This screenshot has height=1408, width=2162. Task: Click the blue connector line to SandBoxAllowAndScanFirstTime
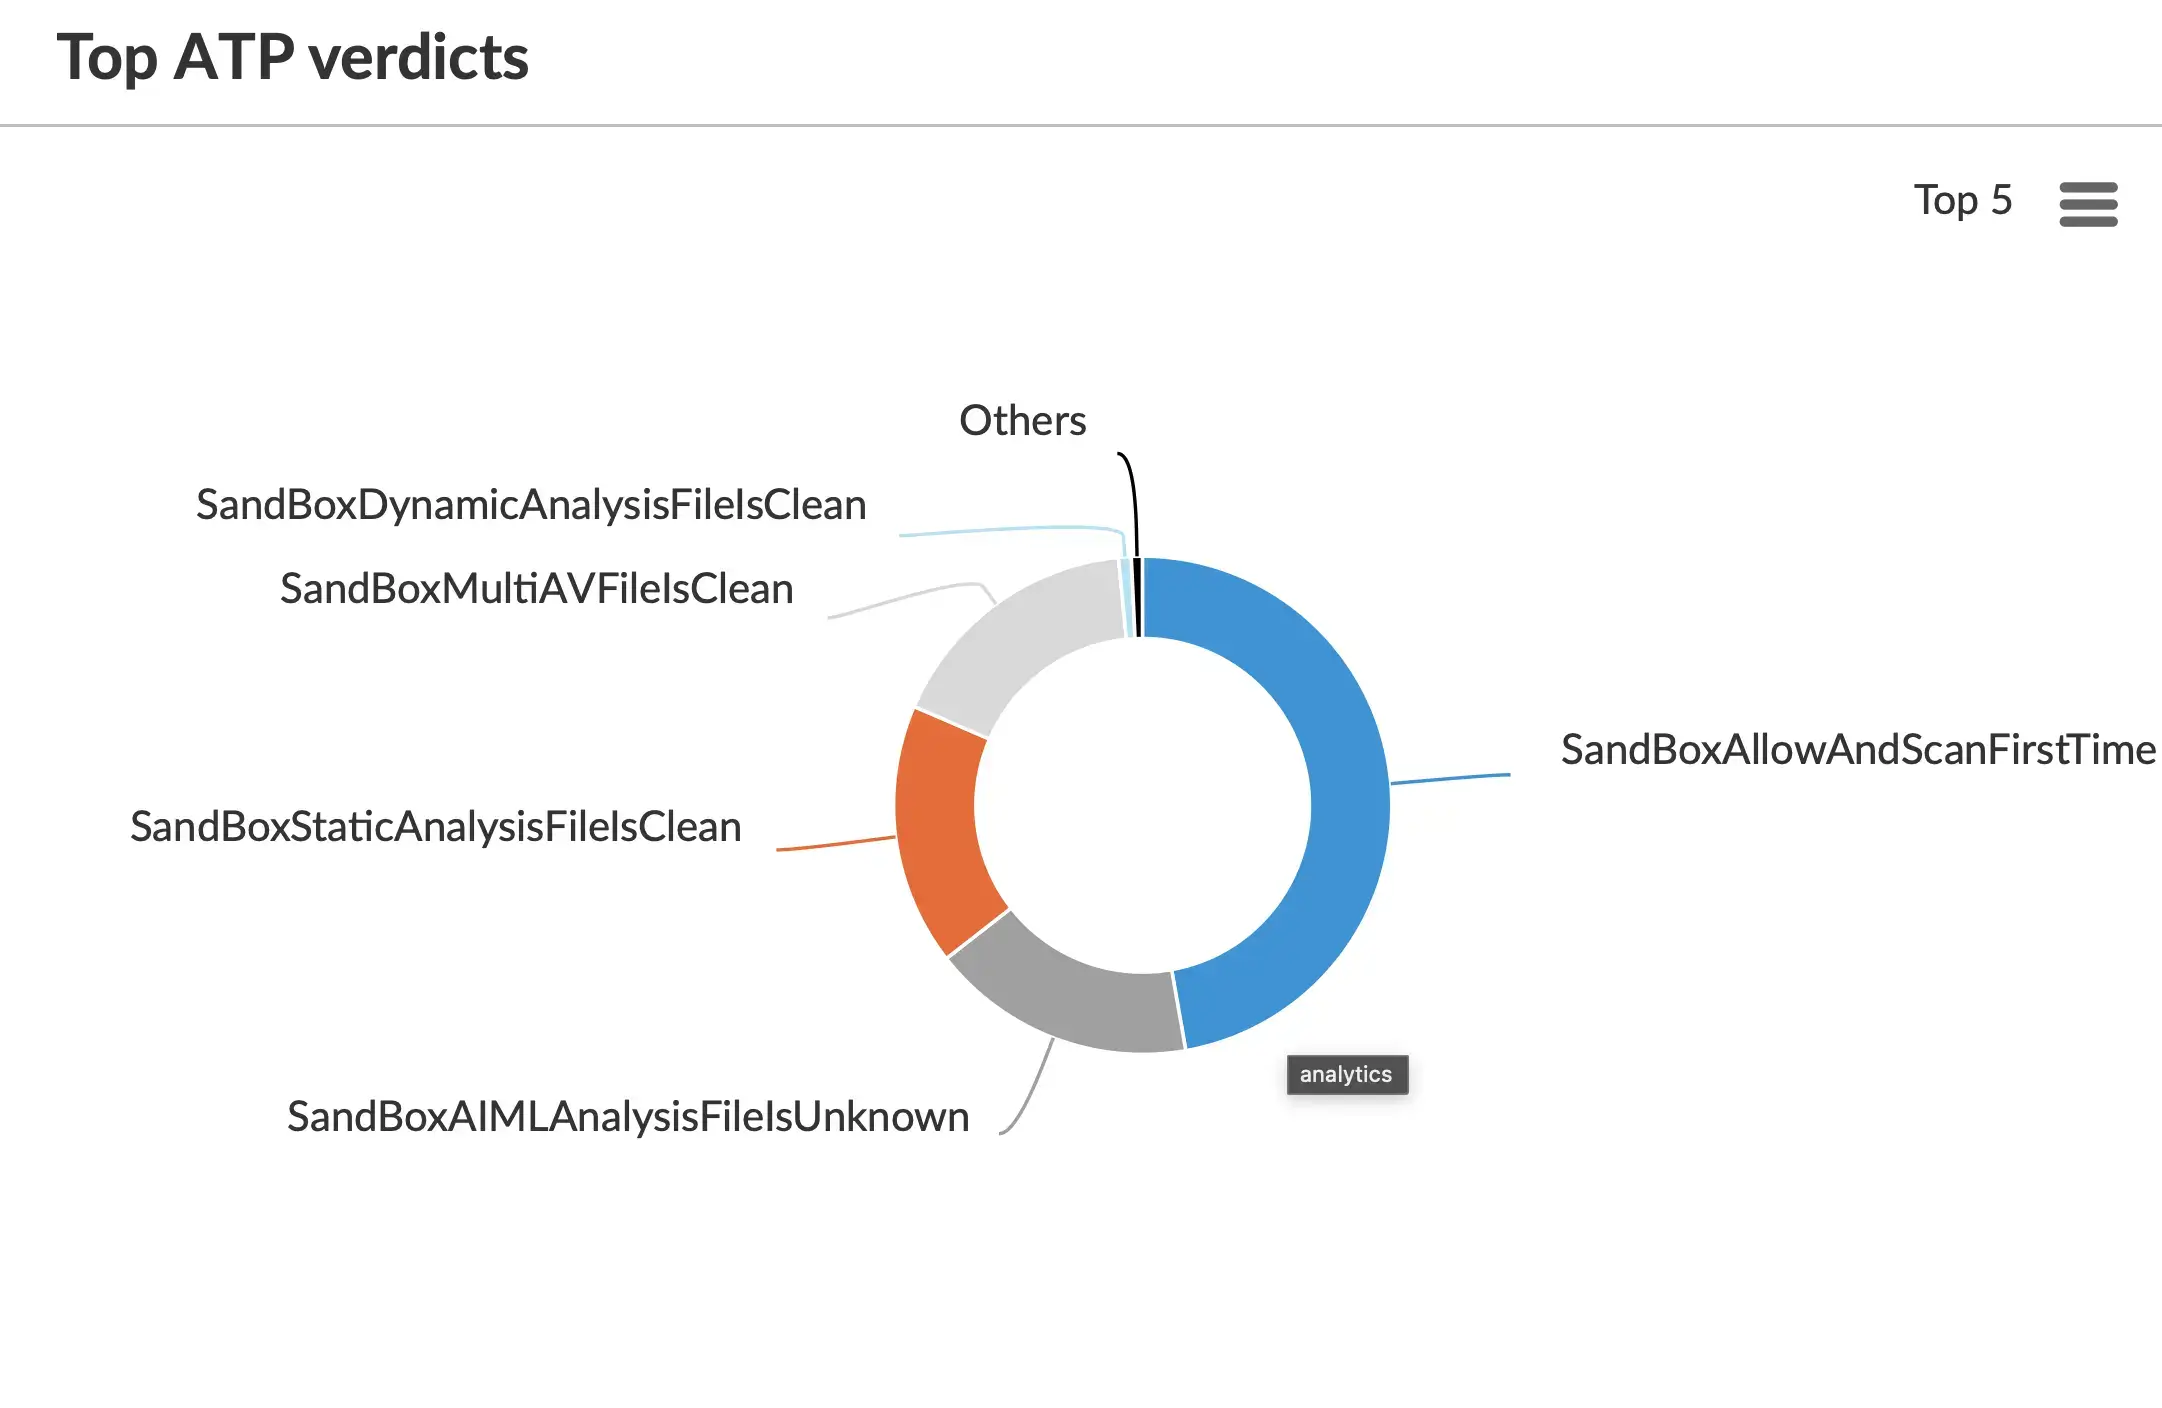pos(1450,778)
